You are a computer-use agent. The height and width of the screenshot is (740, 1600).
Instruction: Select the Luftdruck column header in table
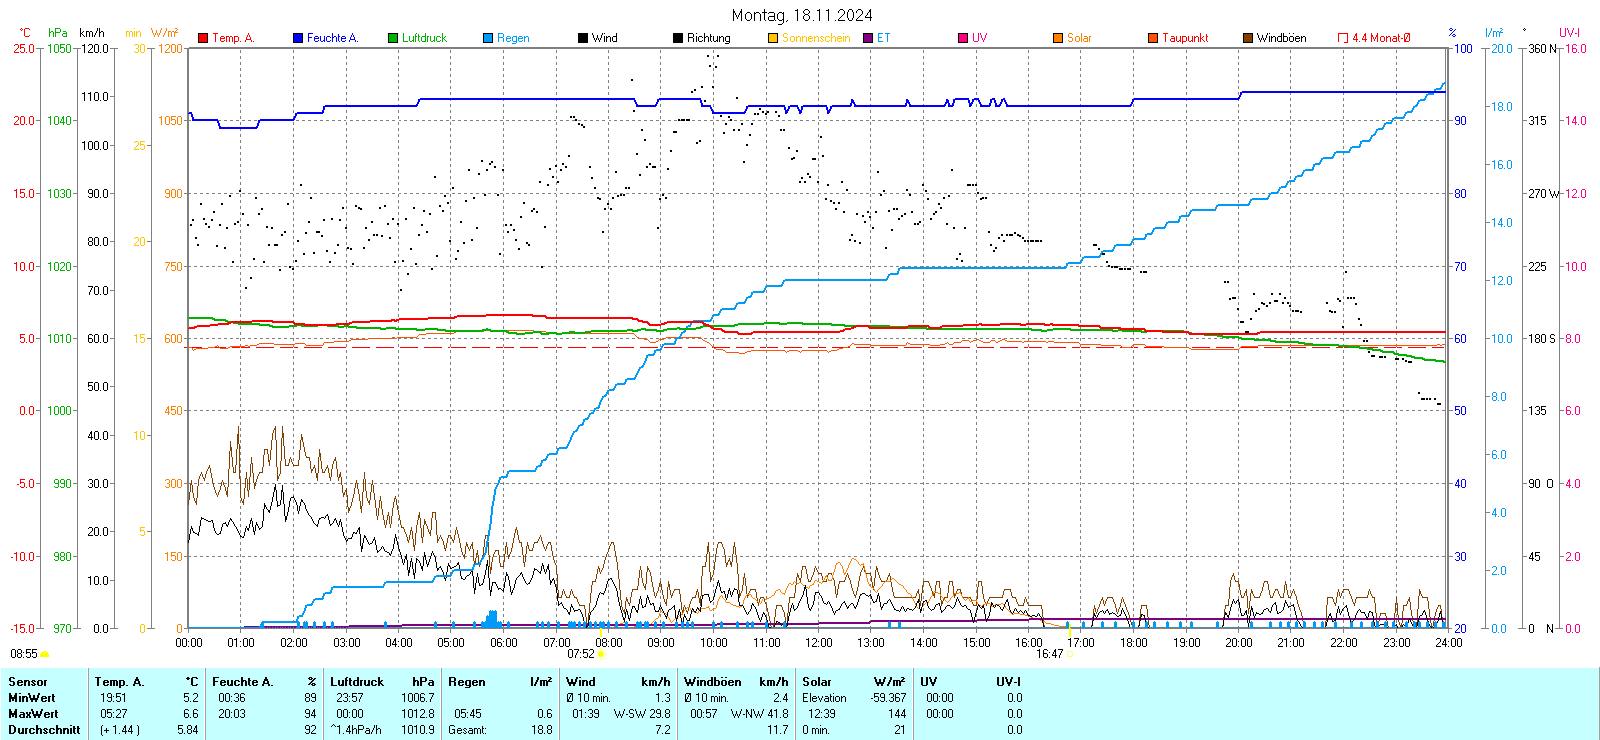tap(357, 682)
